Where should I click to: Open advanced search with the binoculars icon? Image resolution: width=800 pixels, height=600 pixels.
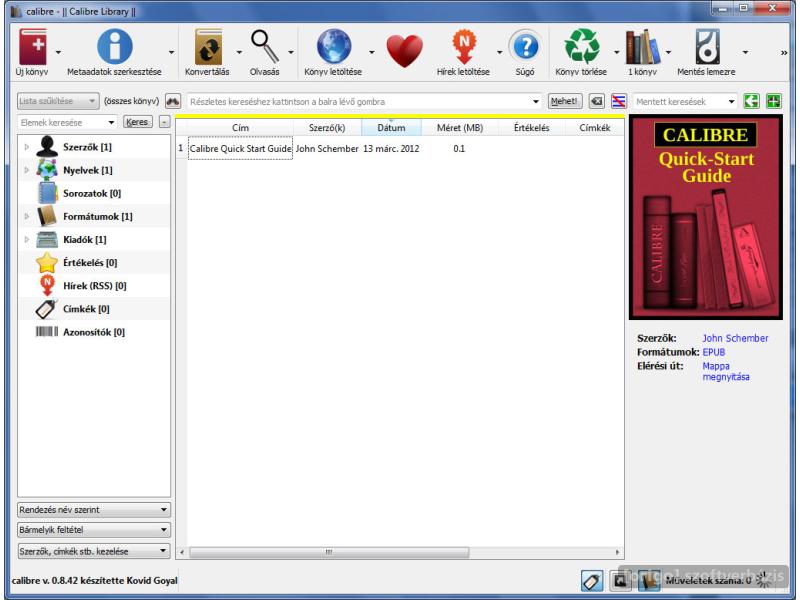(173, 101)
